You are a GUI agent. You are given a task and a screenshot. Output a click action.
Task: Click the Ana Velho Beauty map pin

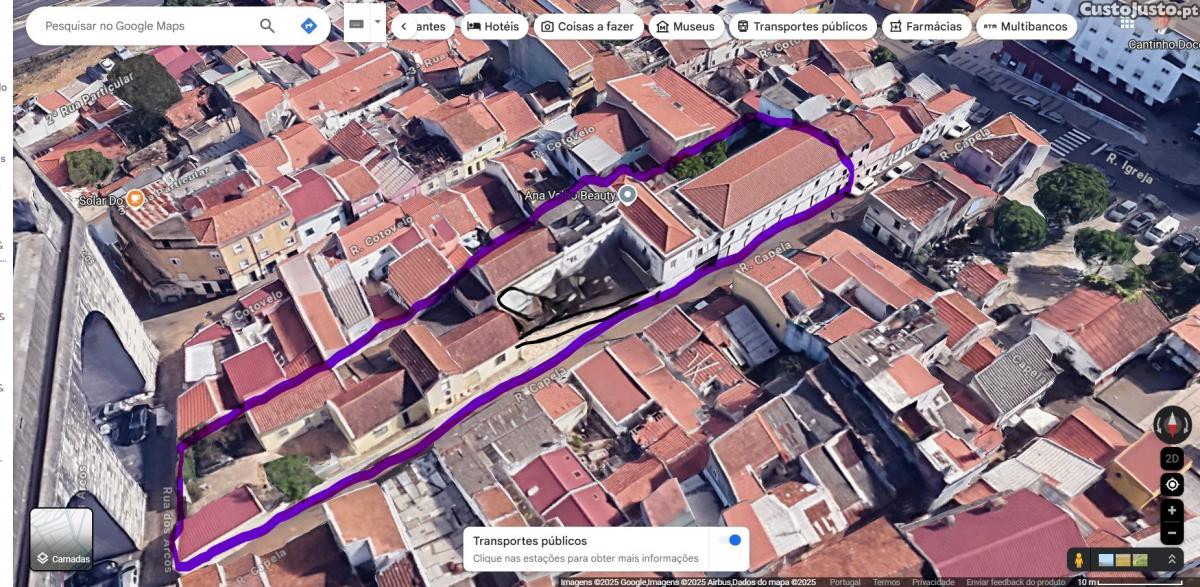628,194
